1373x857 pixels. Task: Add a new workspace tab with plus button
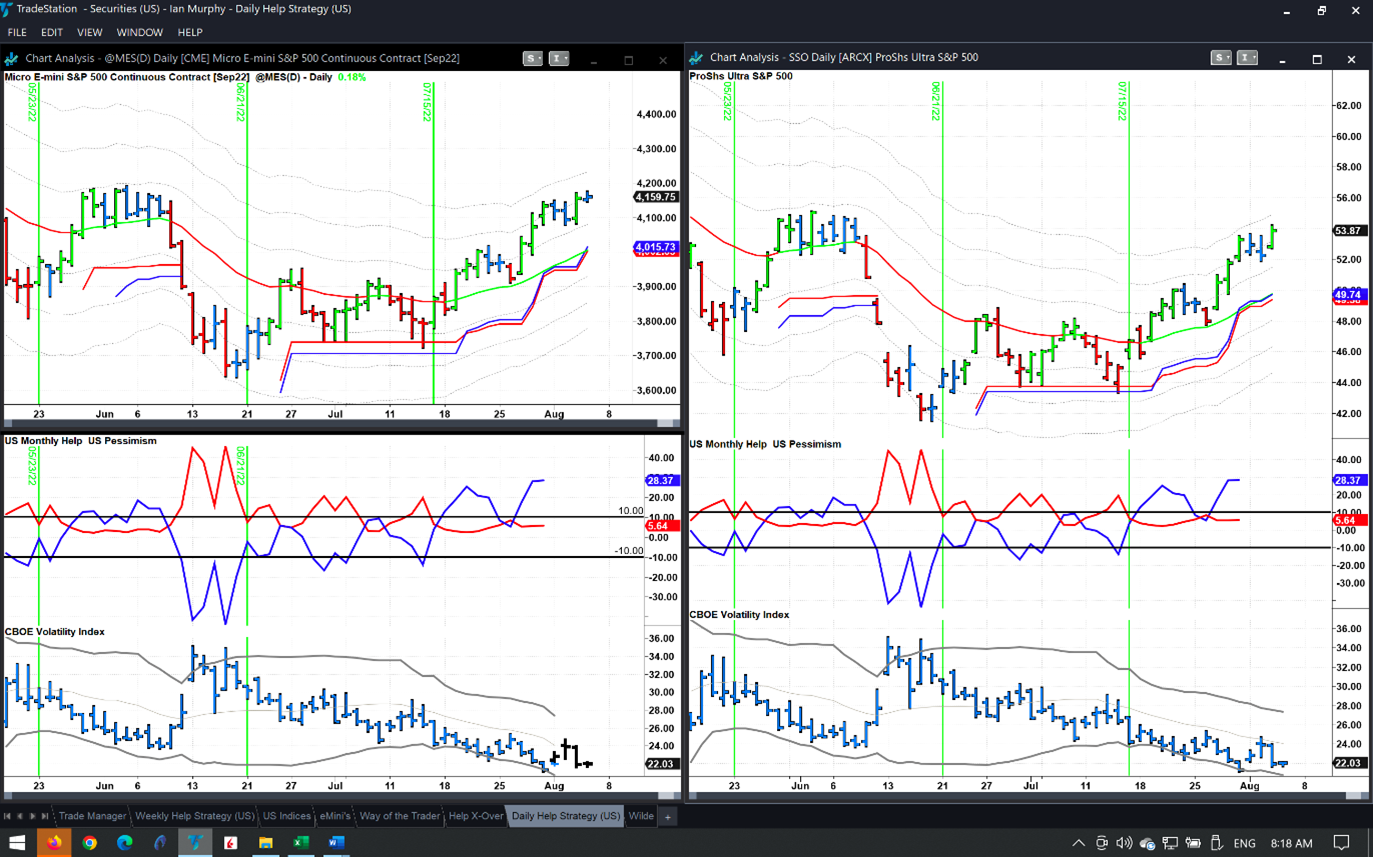pos(667,816)
